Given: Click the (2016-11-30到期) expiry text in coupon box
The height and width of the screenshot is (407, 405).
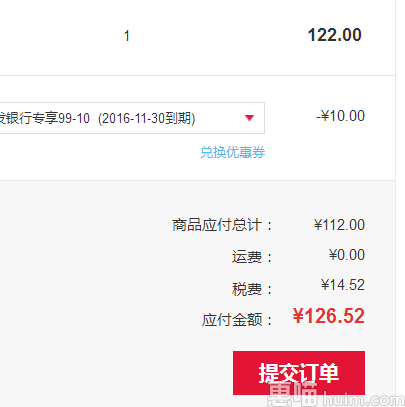Looking at the screenshot, I should [147, 118].
